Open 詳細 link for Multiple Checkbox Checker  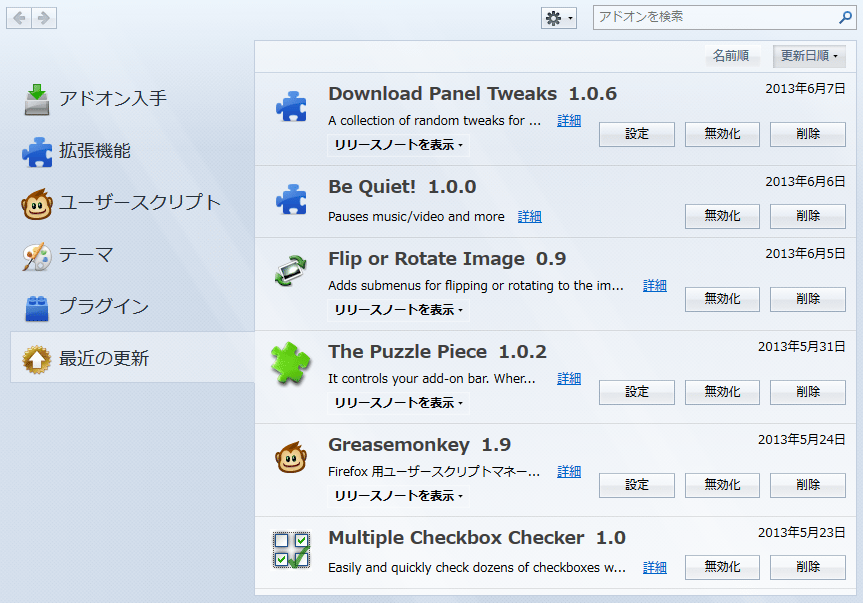pos(655,567)
